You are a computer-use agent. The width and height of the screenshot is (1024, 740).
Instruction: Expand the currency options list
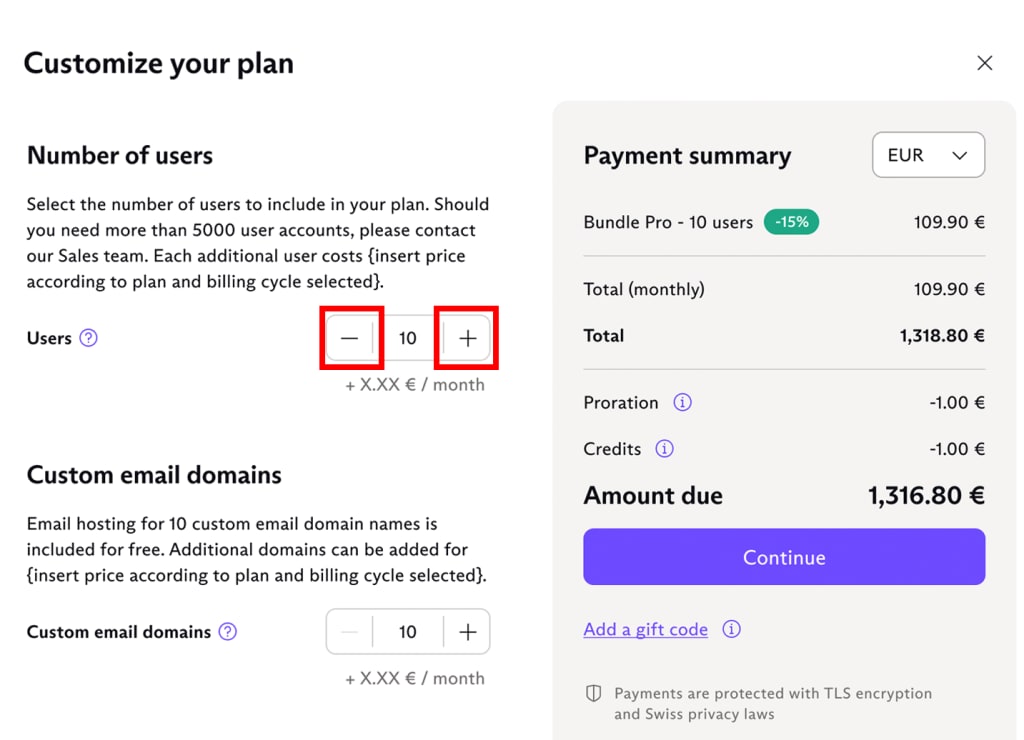point(928,155)
